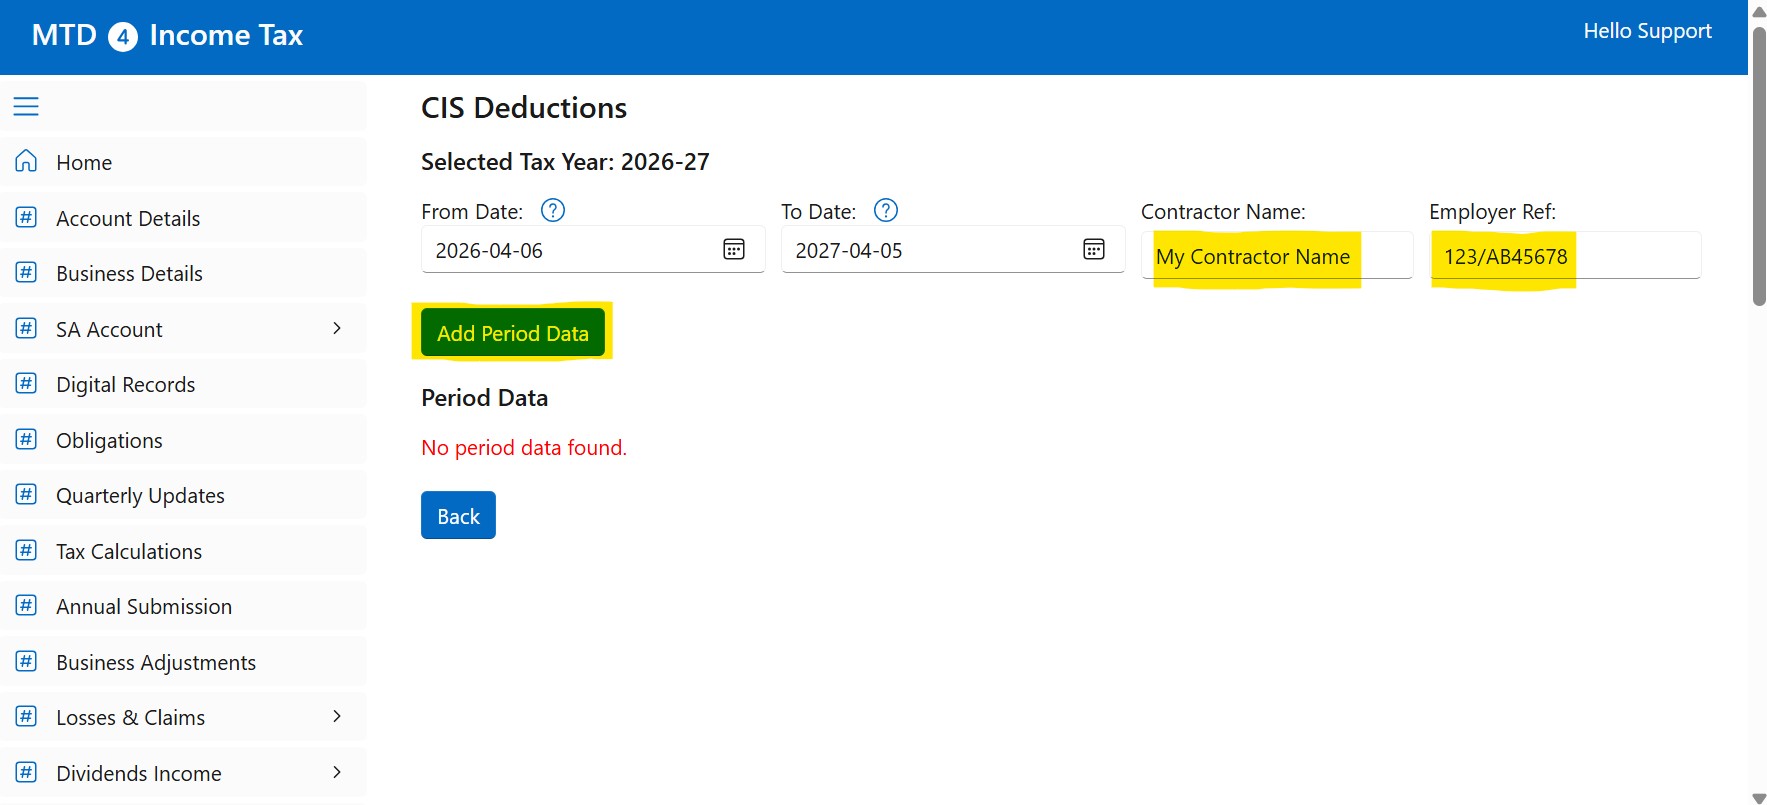
Task: Click the MTD Income Tax title
Action: 167,36
